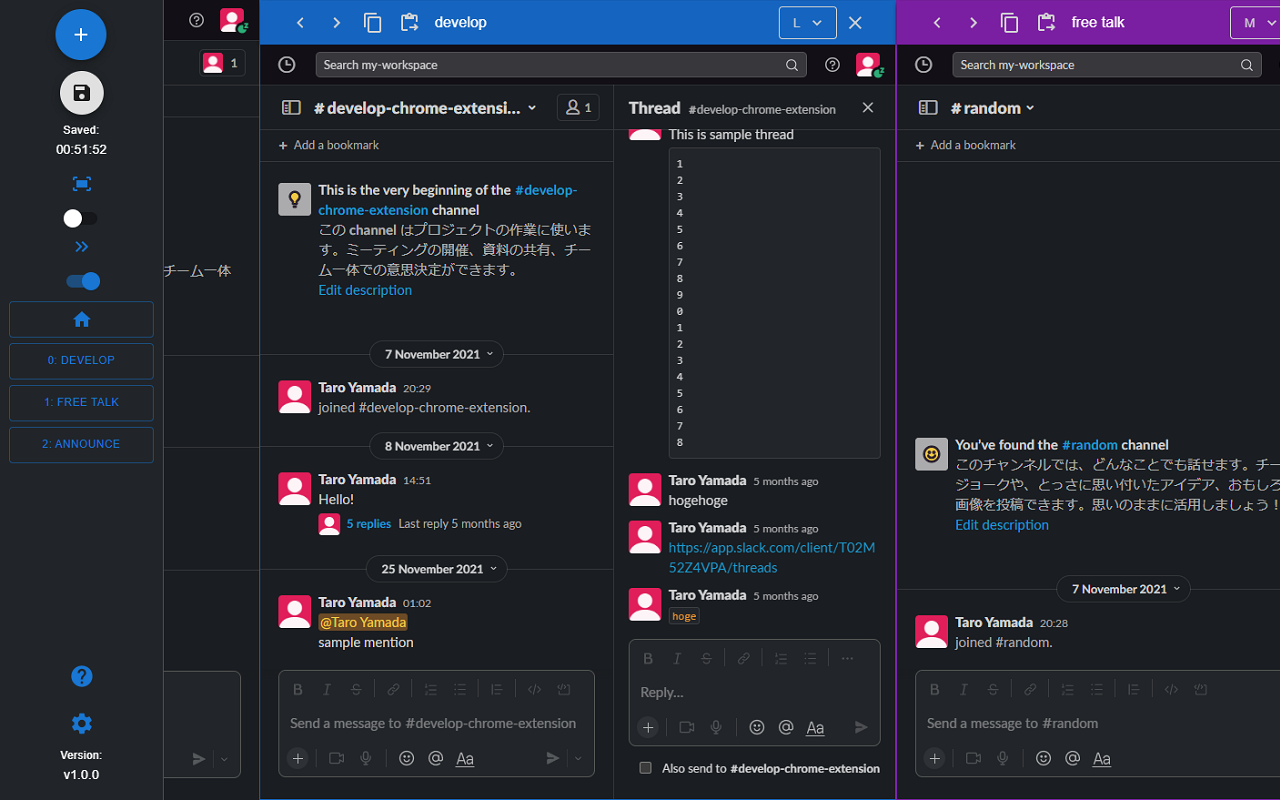Image resolution: width=1280 pixels, height=800 pixels.
Task: Click search my-workspace field in develop panel
Action: (x=561, y=65)
